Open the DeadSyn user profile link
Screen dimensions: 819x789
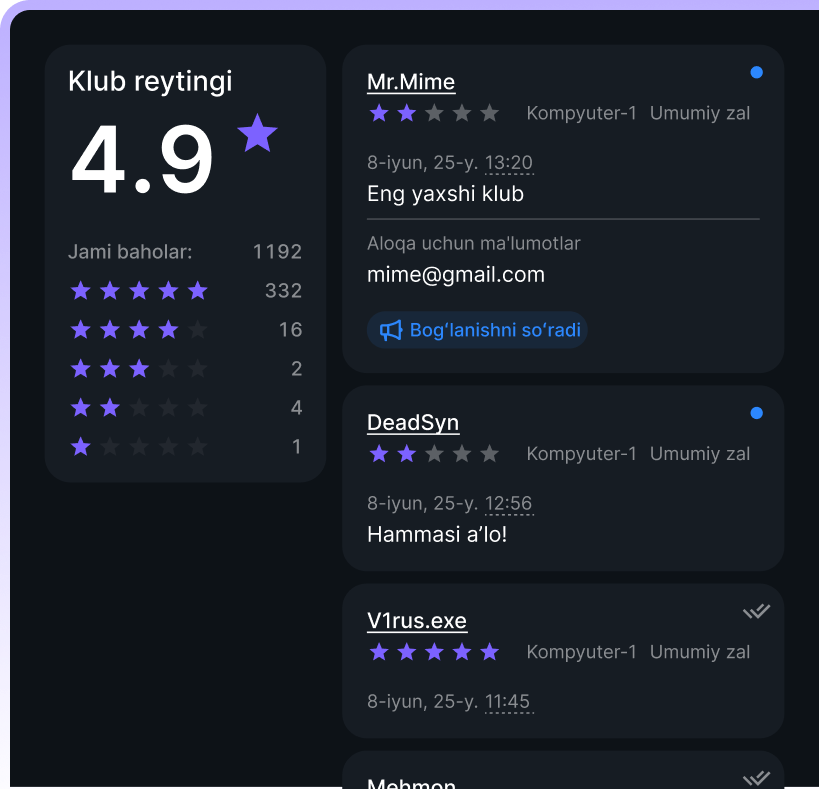pyautogui.click(x=413, y=423)
